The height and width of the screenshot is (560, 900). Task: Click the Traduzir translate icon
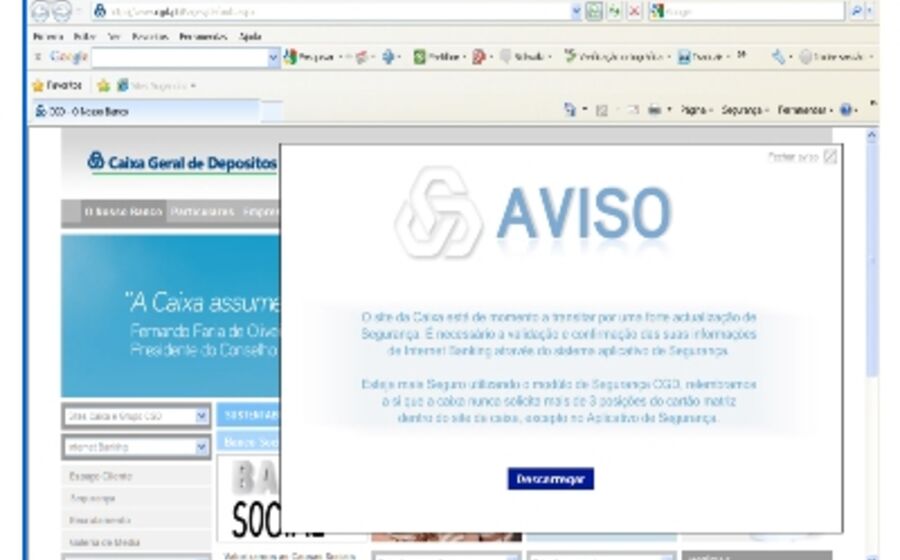(684, 57)
